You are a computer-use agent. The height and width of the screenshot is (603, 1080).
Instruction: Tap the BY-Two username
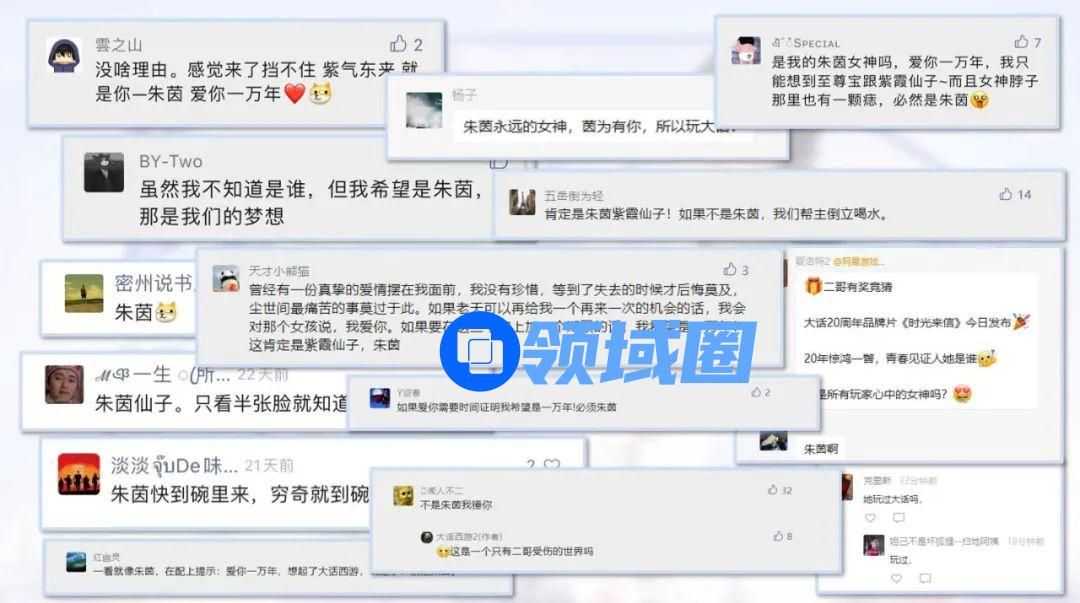171,161
